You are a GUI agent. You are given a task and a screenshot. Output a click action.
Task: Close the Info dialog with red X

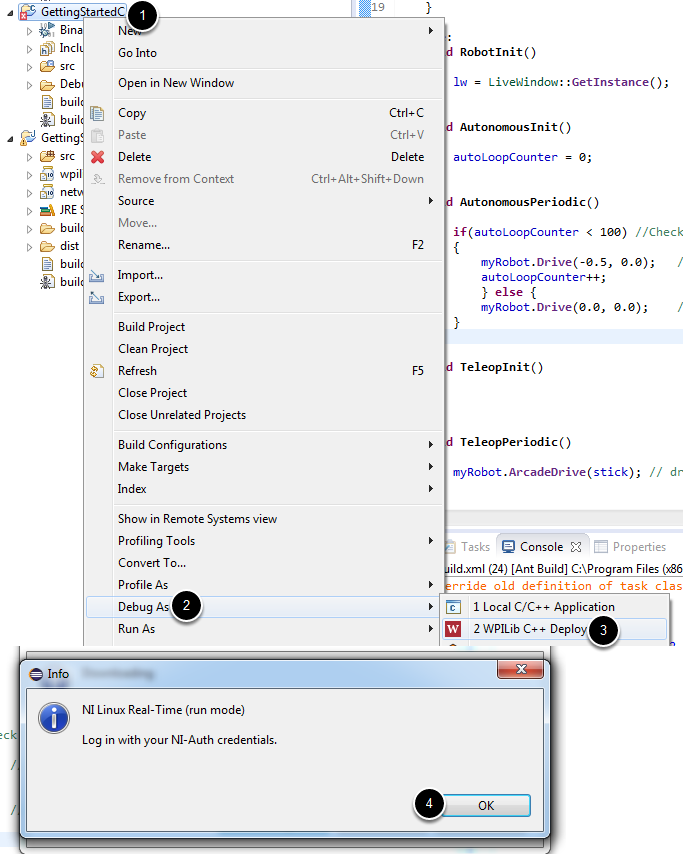(521, 669)
